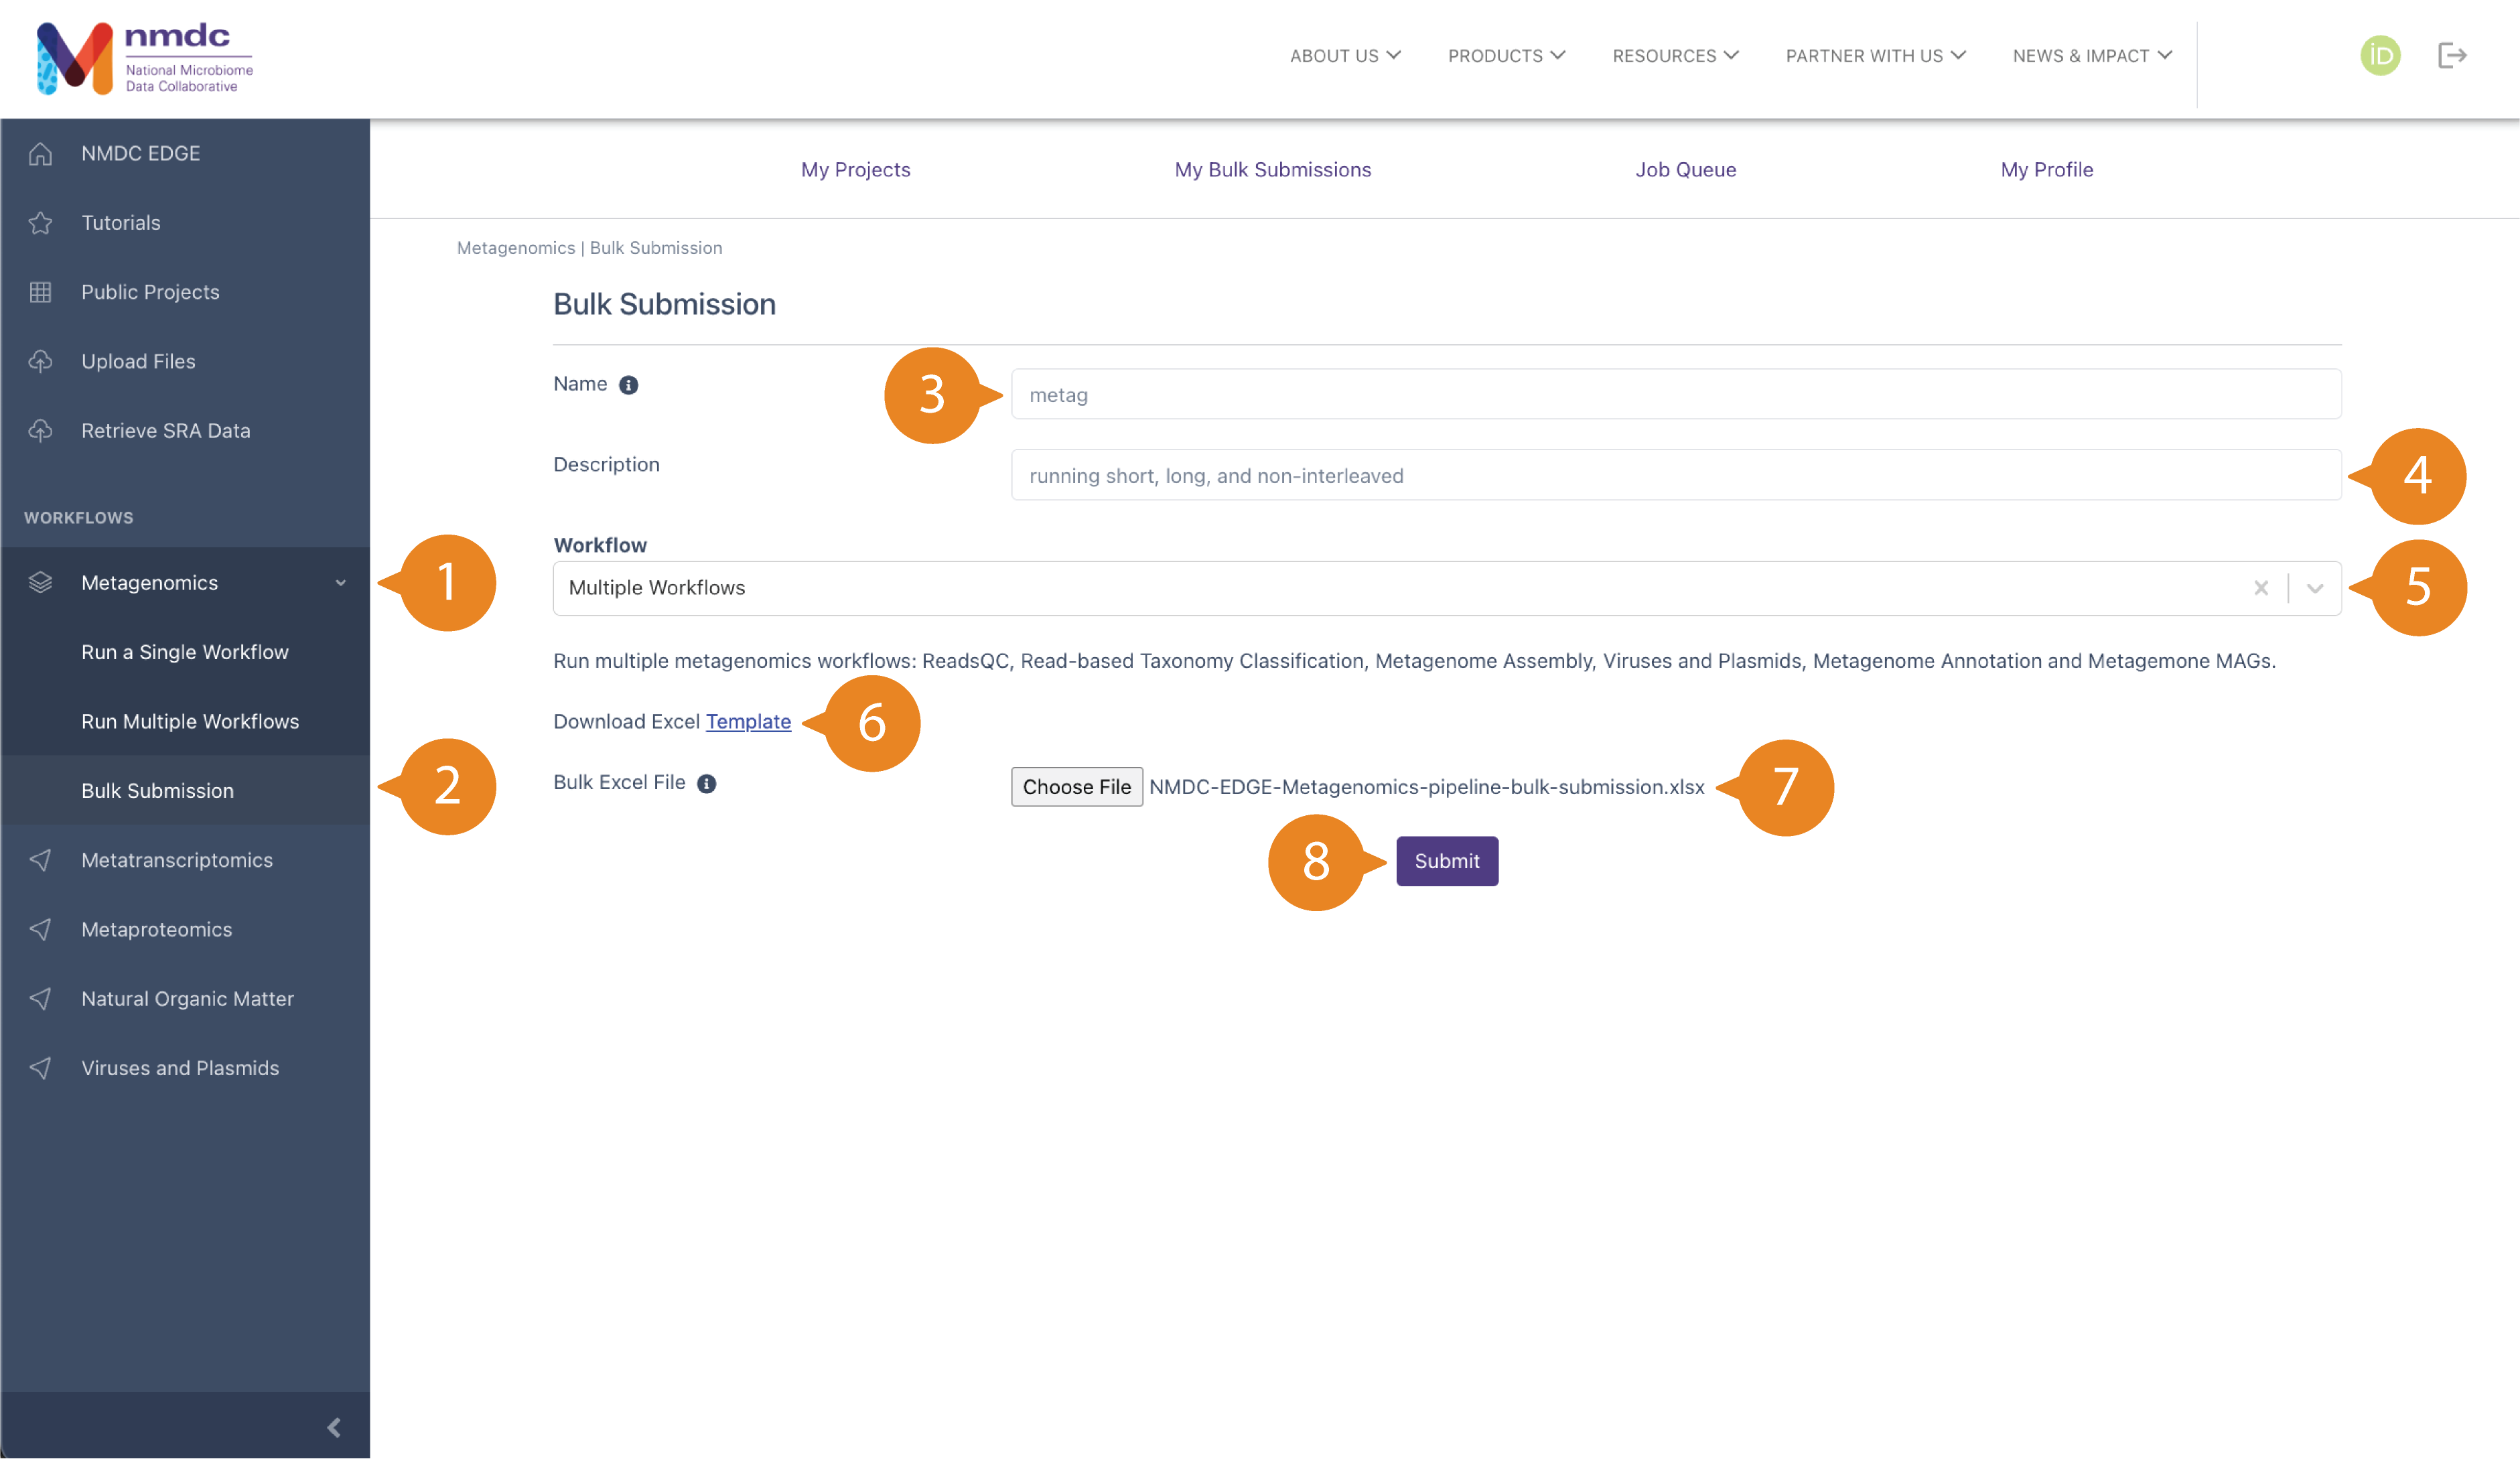Click the grid icon for Public Projects

[40, 292]
